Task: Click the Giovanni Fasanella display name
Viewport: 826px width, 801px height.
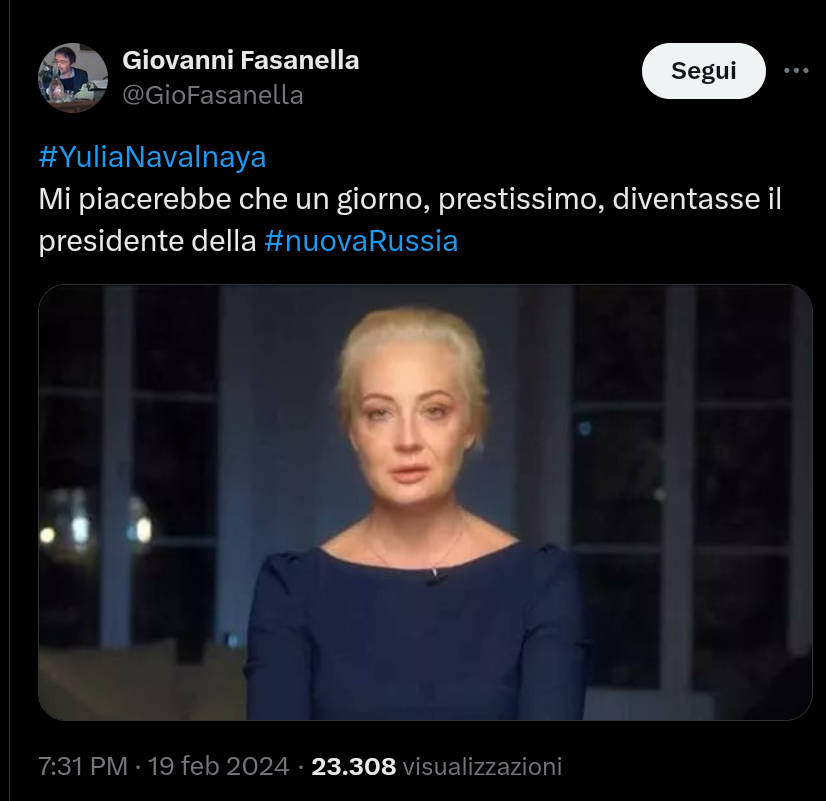Action: (240, 60)
